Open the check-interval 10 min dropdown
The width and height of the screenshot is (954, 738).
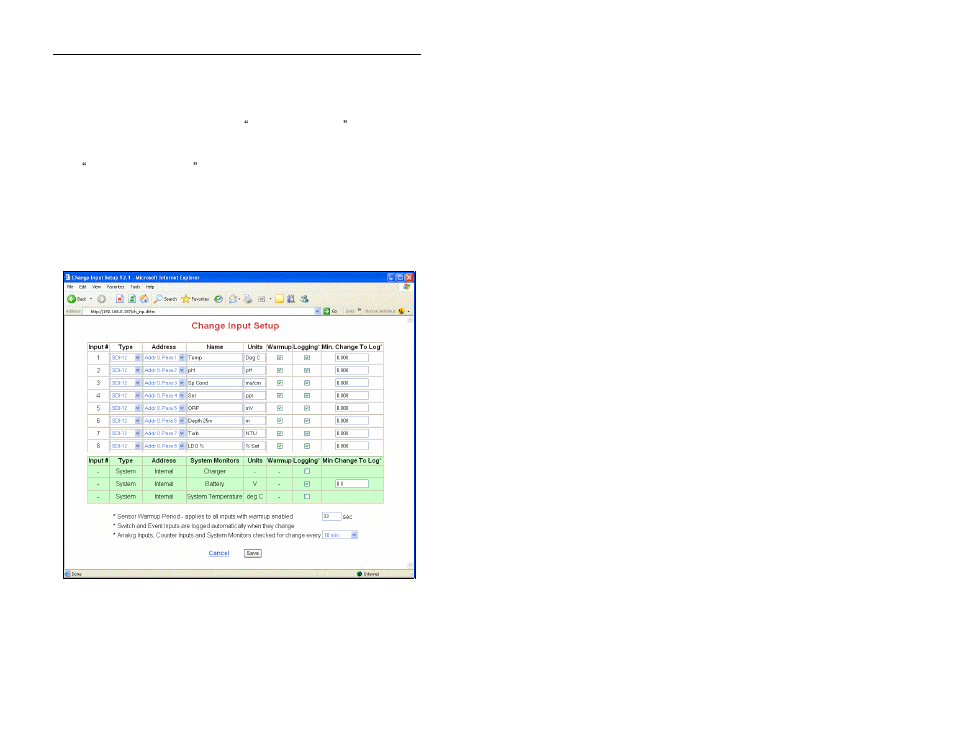coord(339,535)
